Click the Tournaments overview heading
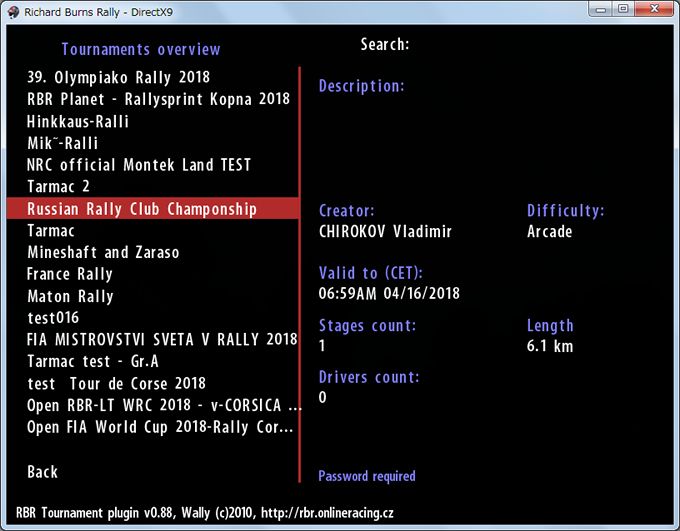680x531 pixels. [x=141, y=49]
